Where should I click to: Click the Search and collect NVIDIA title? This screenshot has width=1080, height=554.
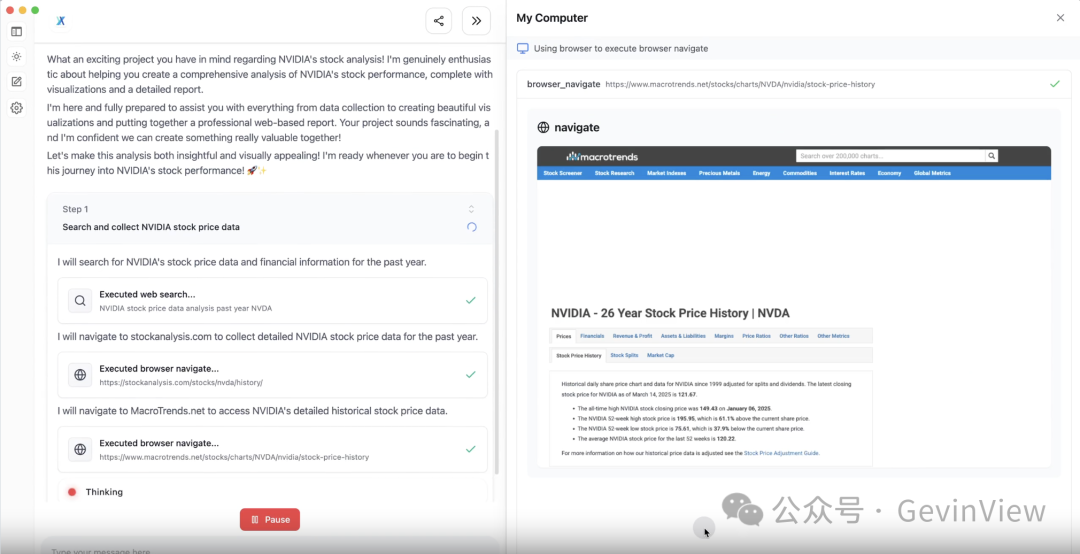coord(151,227)
